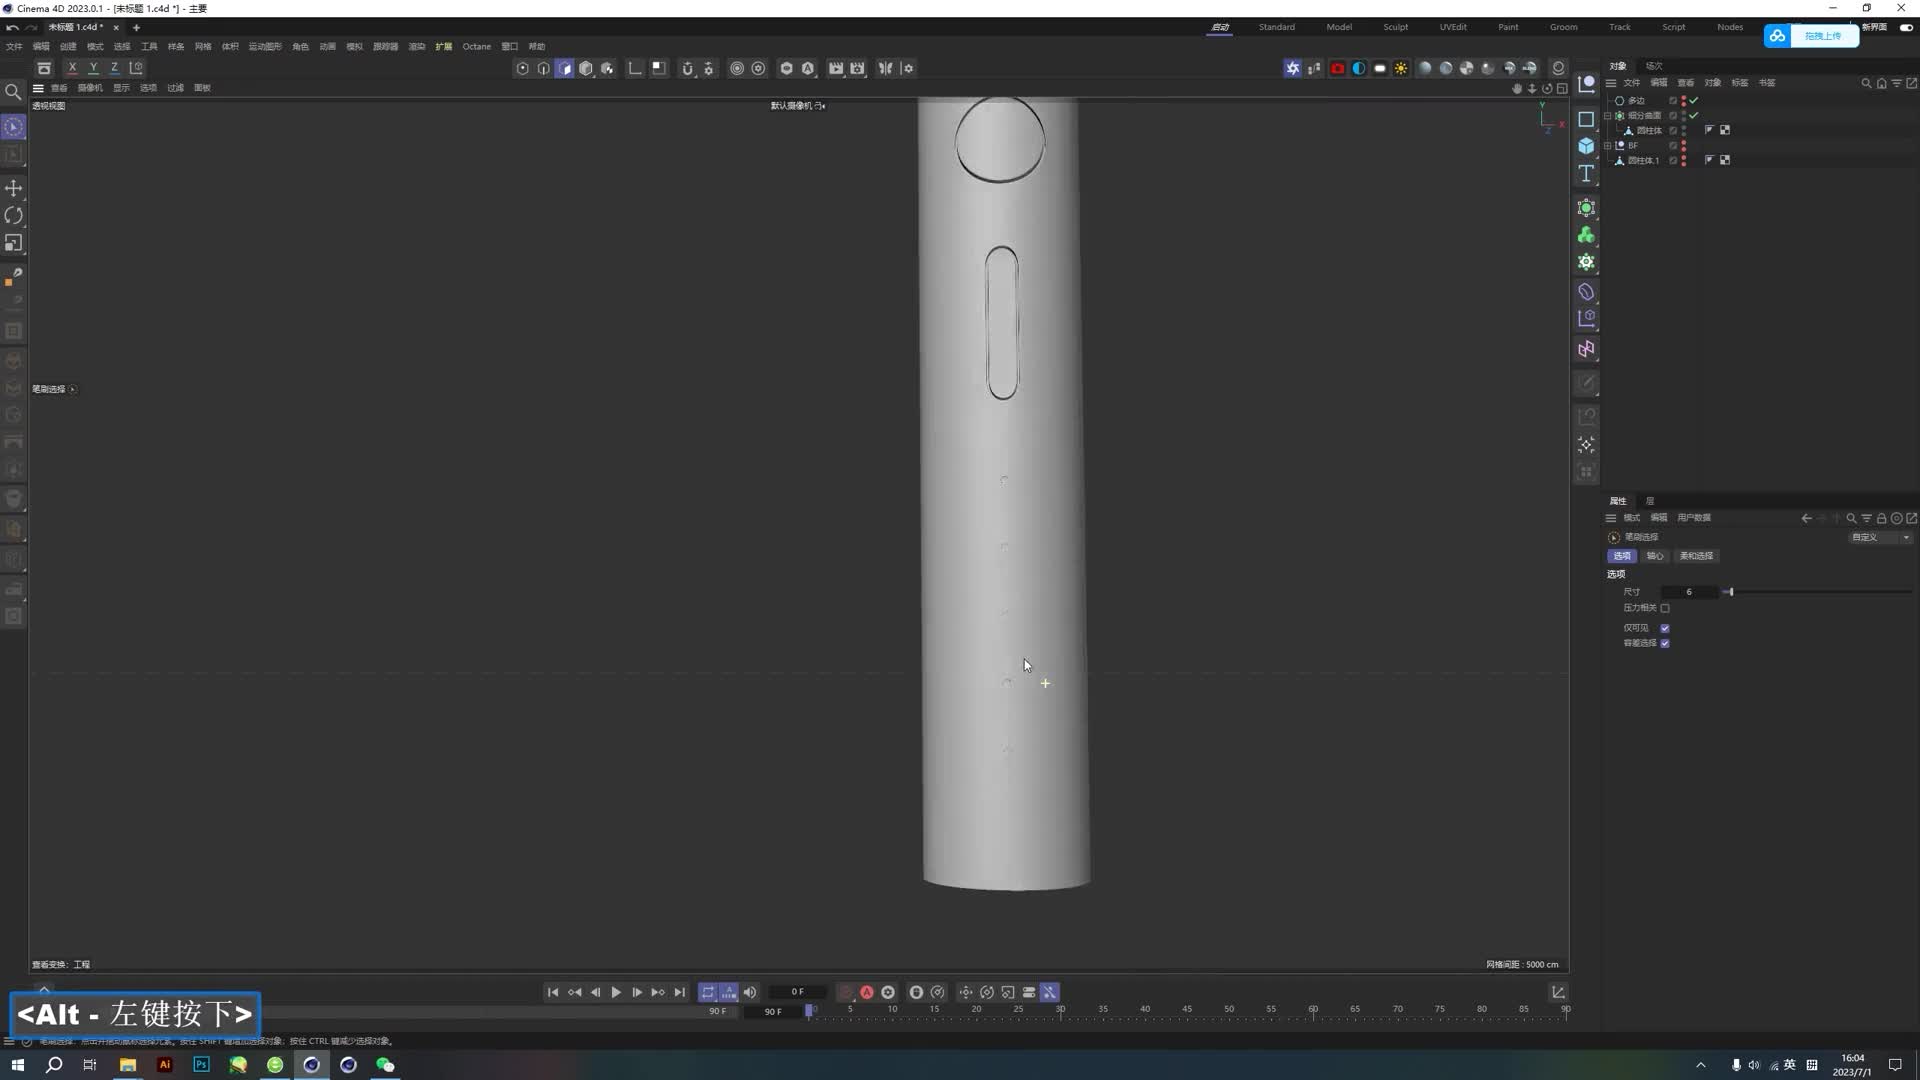Click the search magnifier in left toolbar
Image resolution: width=1920 pixels, height=1080 pixels.
point(14,92)
